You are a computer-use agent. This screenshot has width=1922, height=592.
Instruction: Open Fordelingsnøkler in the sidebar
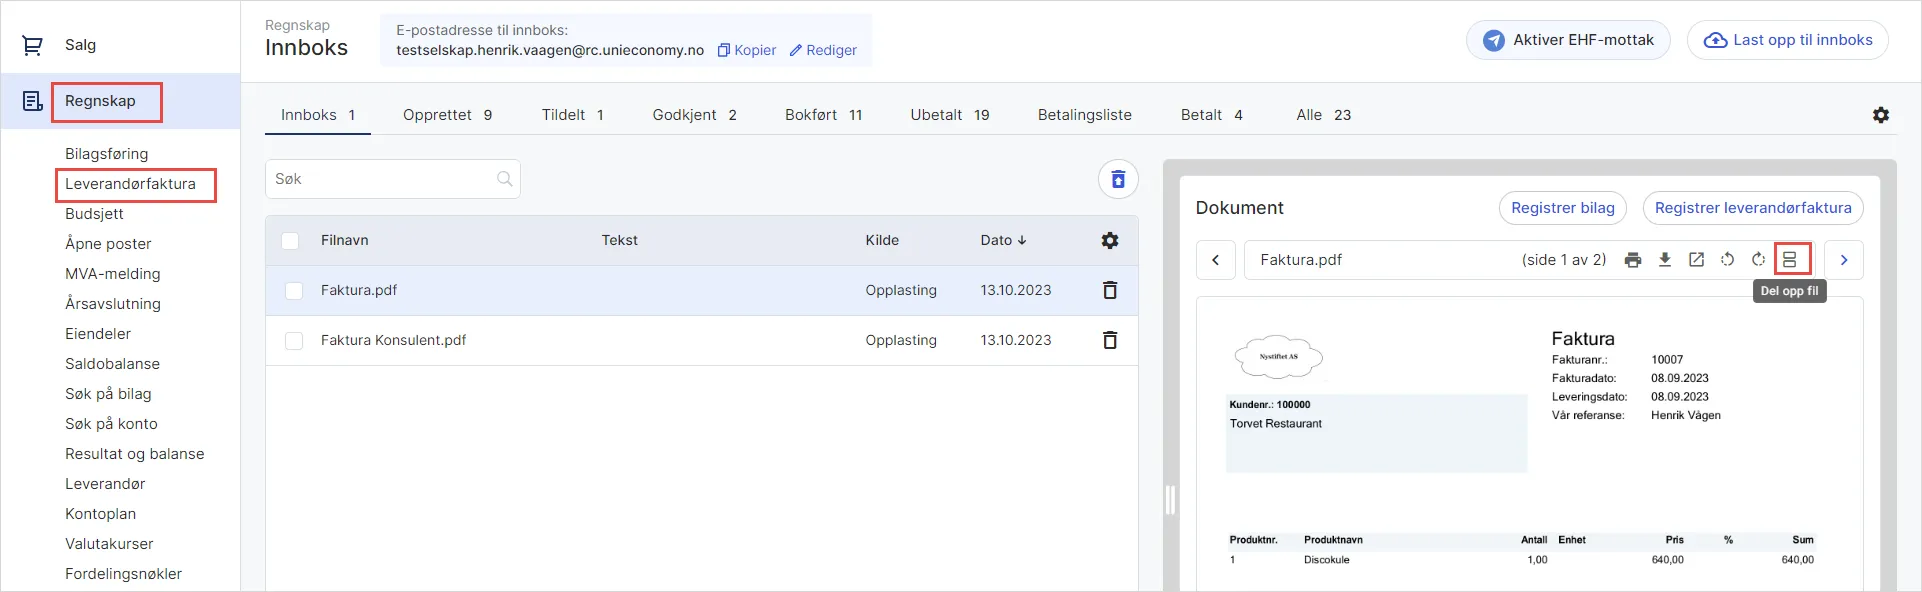click(x=124, y=574)
